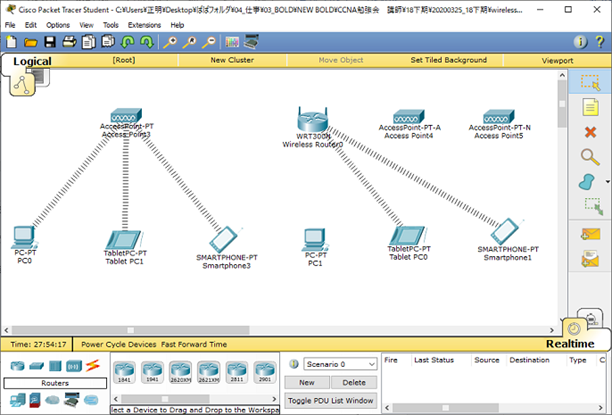Open the View menu
This screenshot has width=612, height=415.
point(87,25)
